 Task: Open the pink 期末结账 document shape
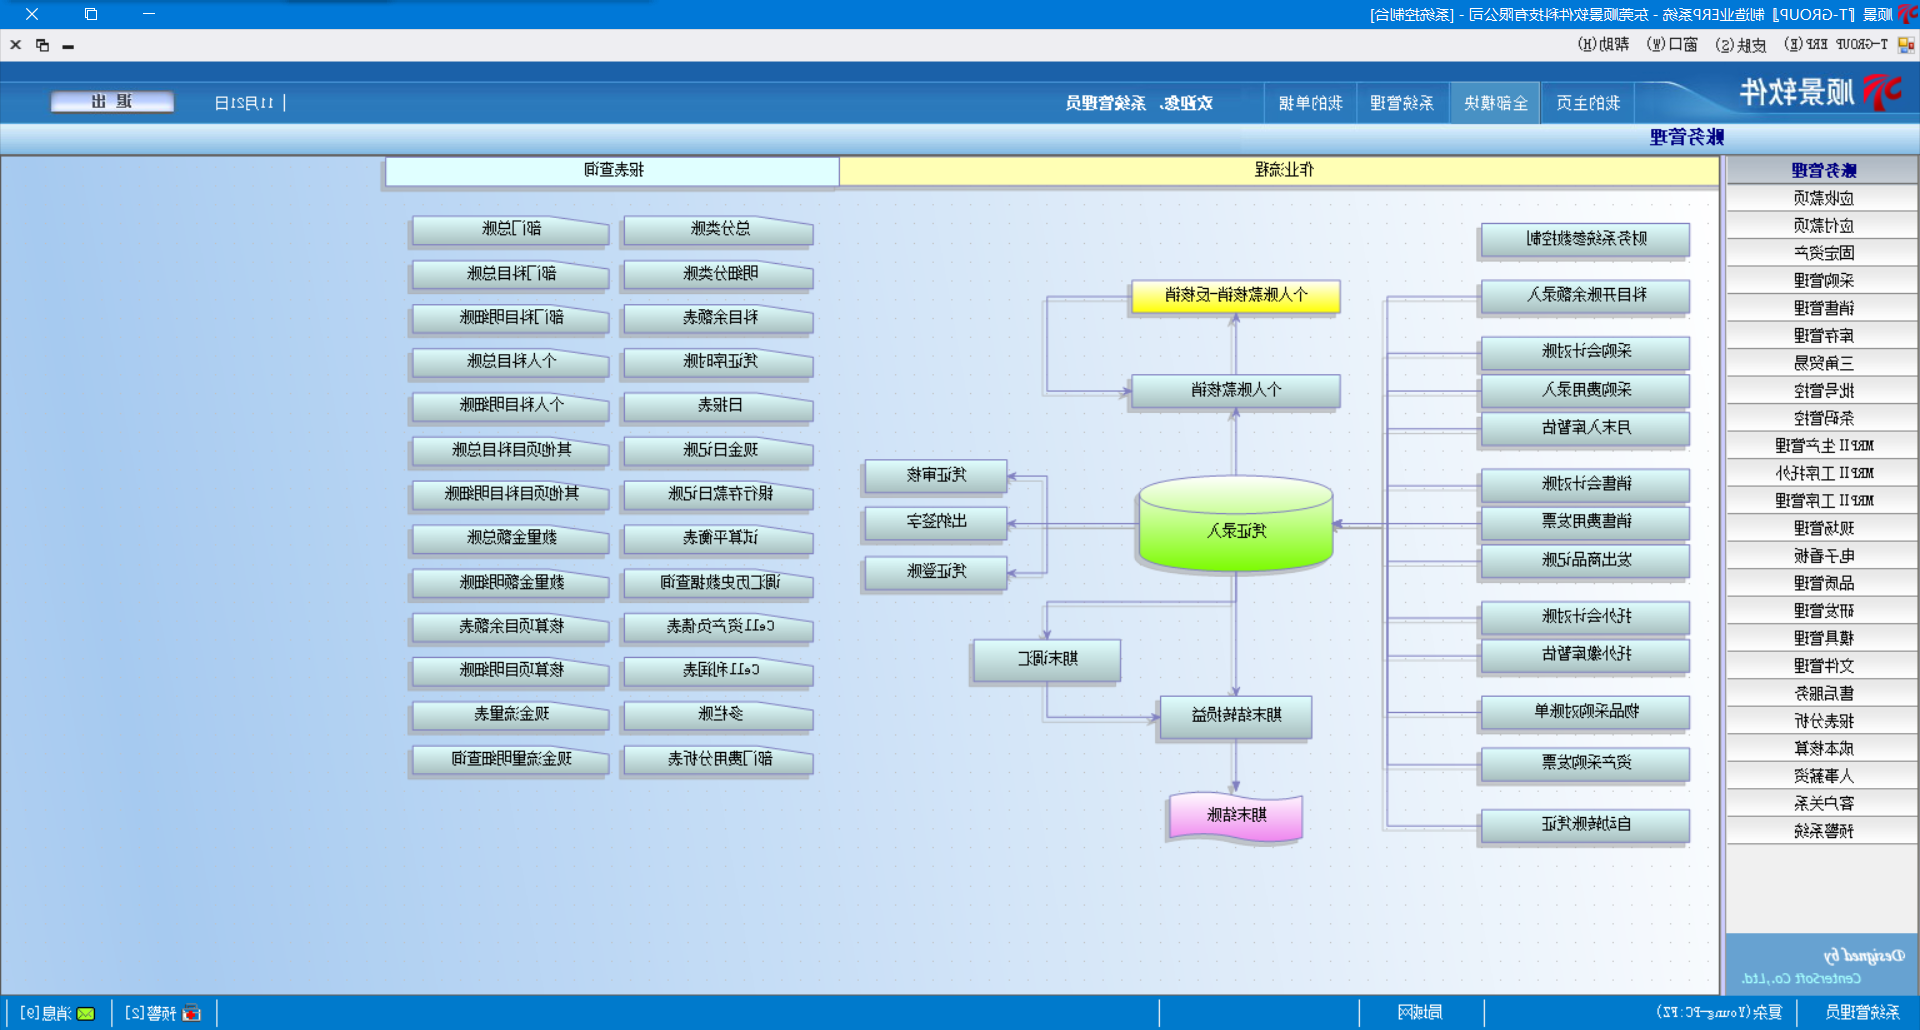(1236, 816)
